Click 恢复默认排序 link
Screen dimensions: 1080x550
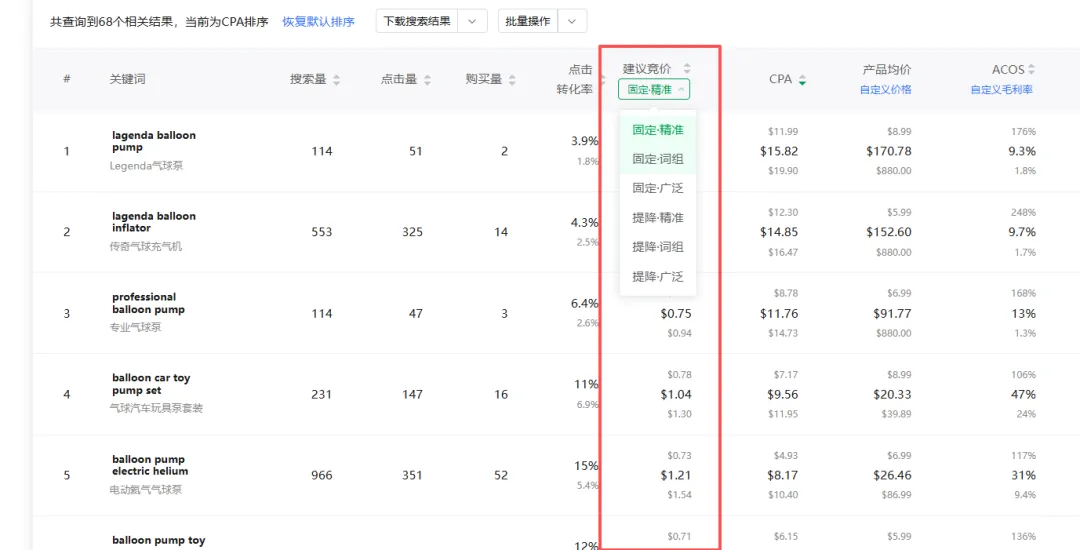[318, 22]
